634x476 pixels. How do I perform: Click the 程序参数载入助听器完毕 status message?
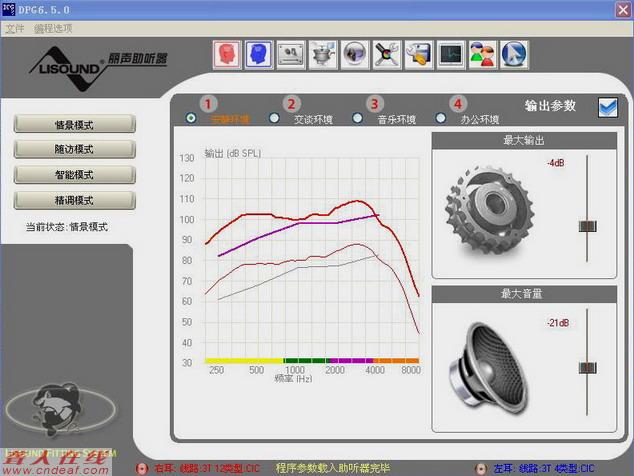pyautogui.click(x=333, y=468)
